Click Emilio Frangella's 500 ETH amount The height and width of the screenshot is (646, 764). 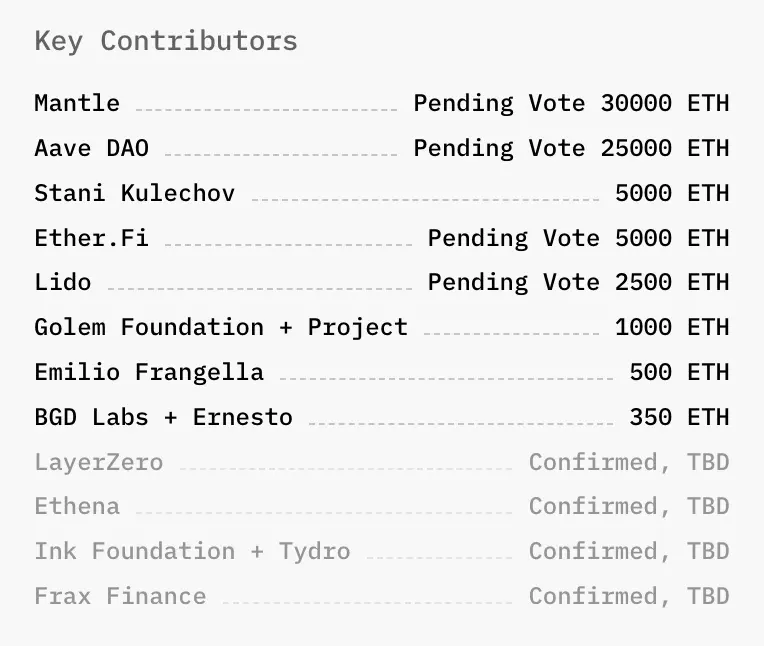coord(679,372)
